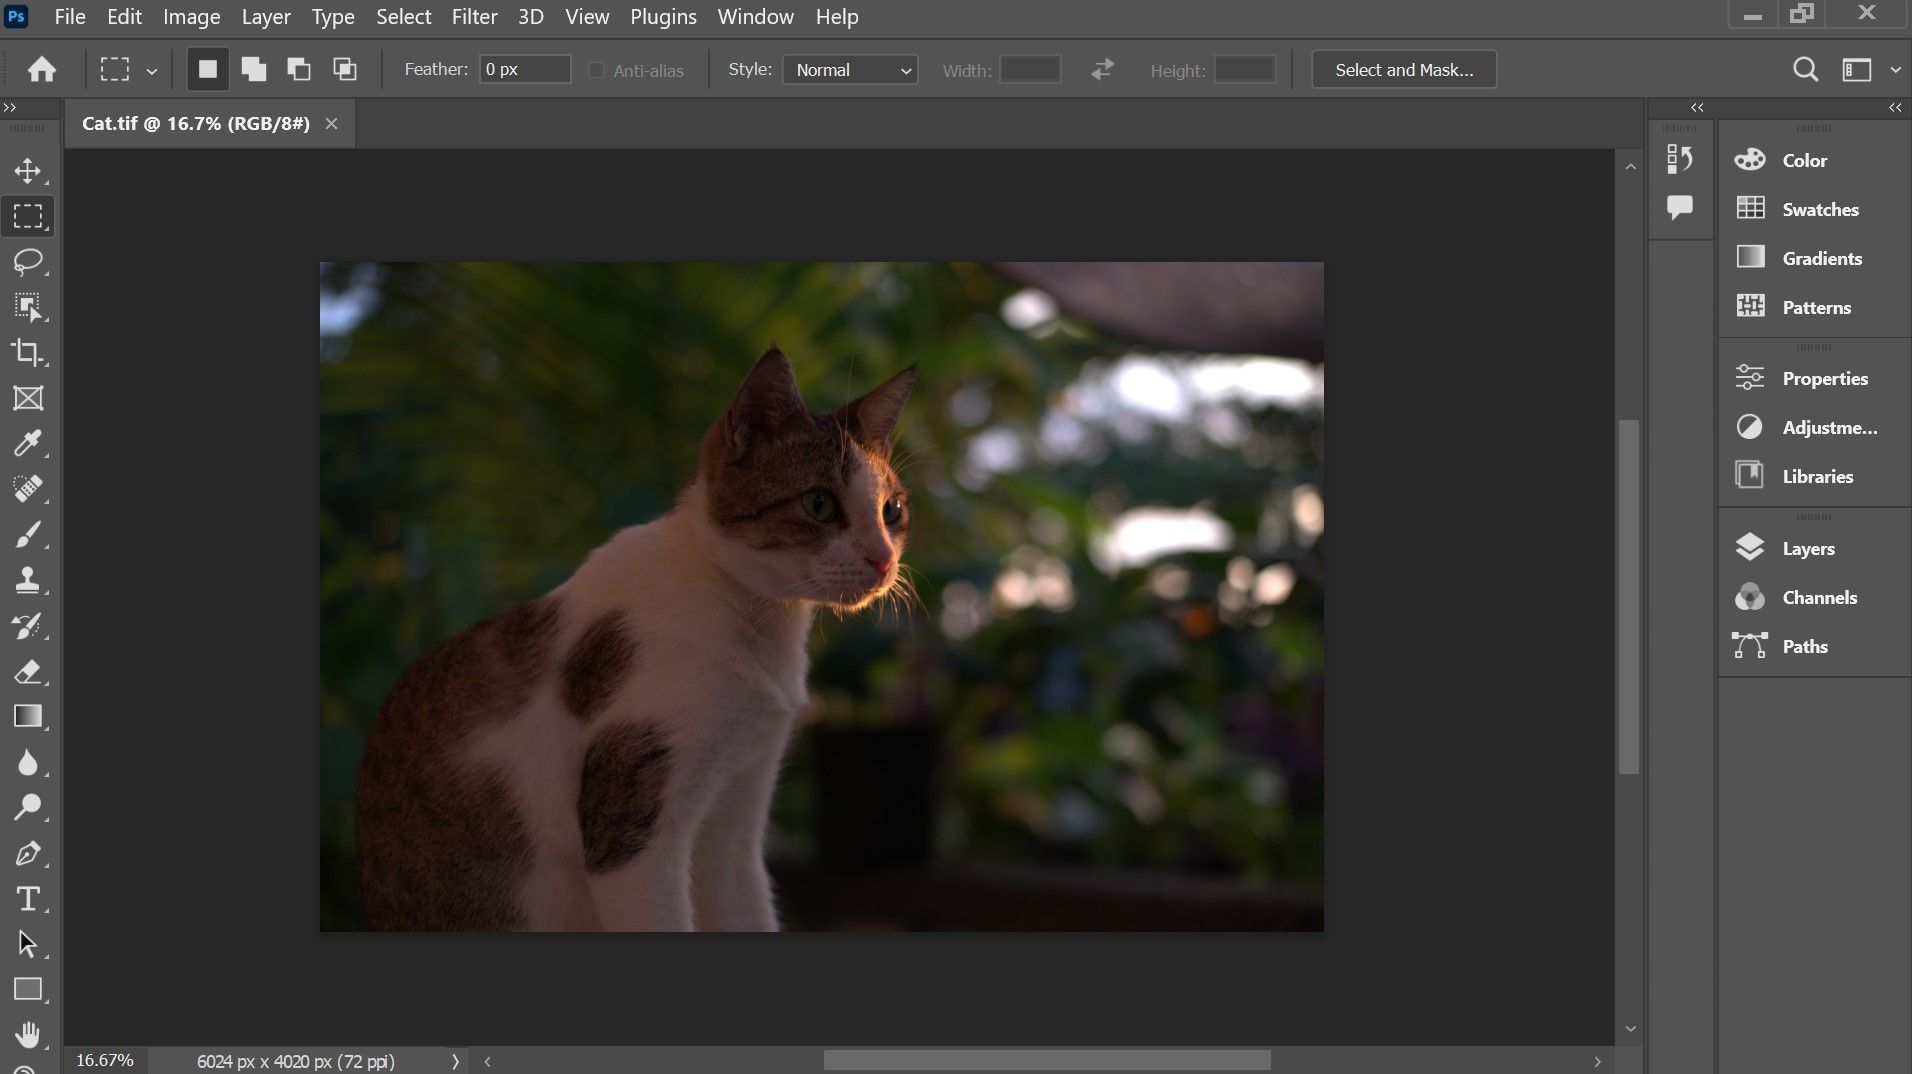Expand the marquee tool preset dropdown
Viewport: 1912px width, 1074px height.
click(x=151, y=70)
